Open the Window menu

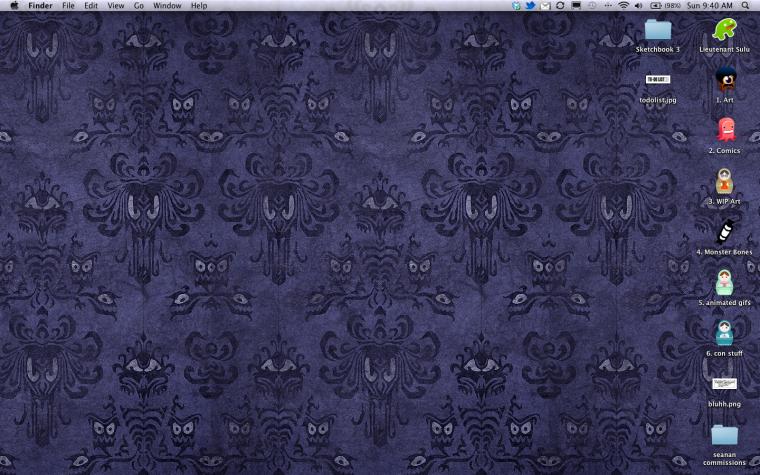click(167, 6)
